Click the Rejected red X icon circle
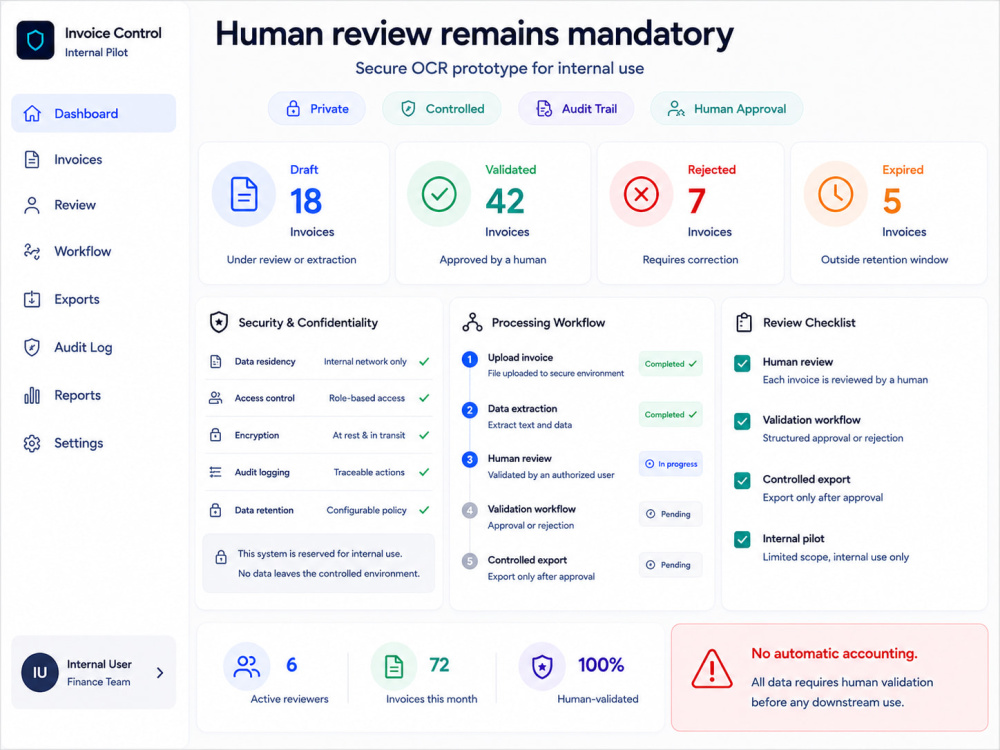The image size is (1000, 750). [x=641, y=194]
